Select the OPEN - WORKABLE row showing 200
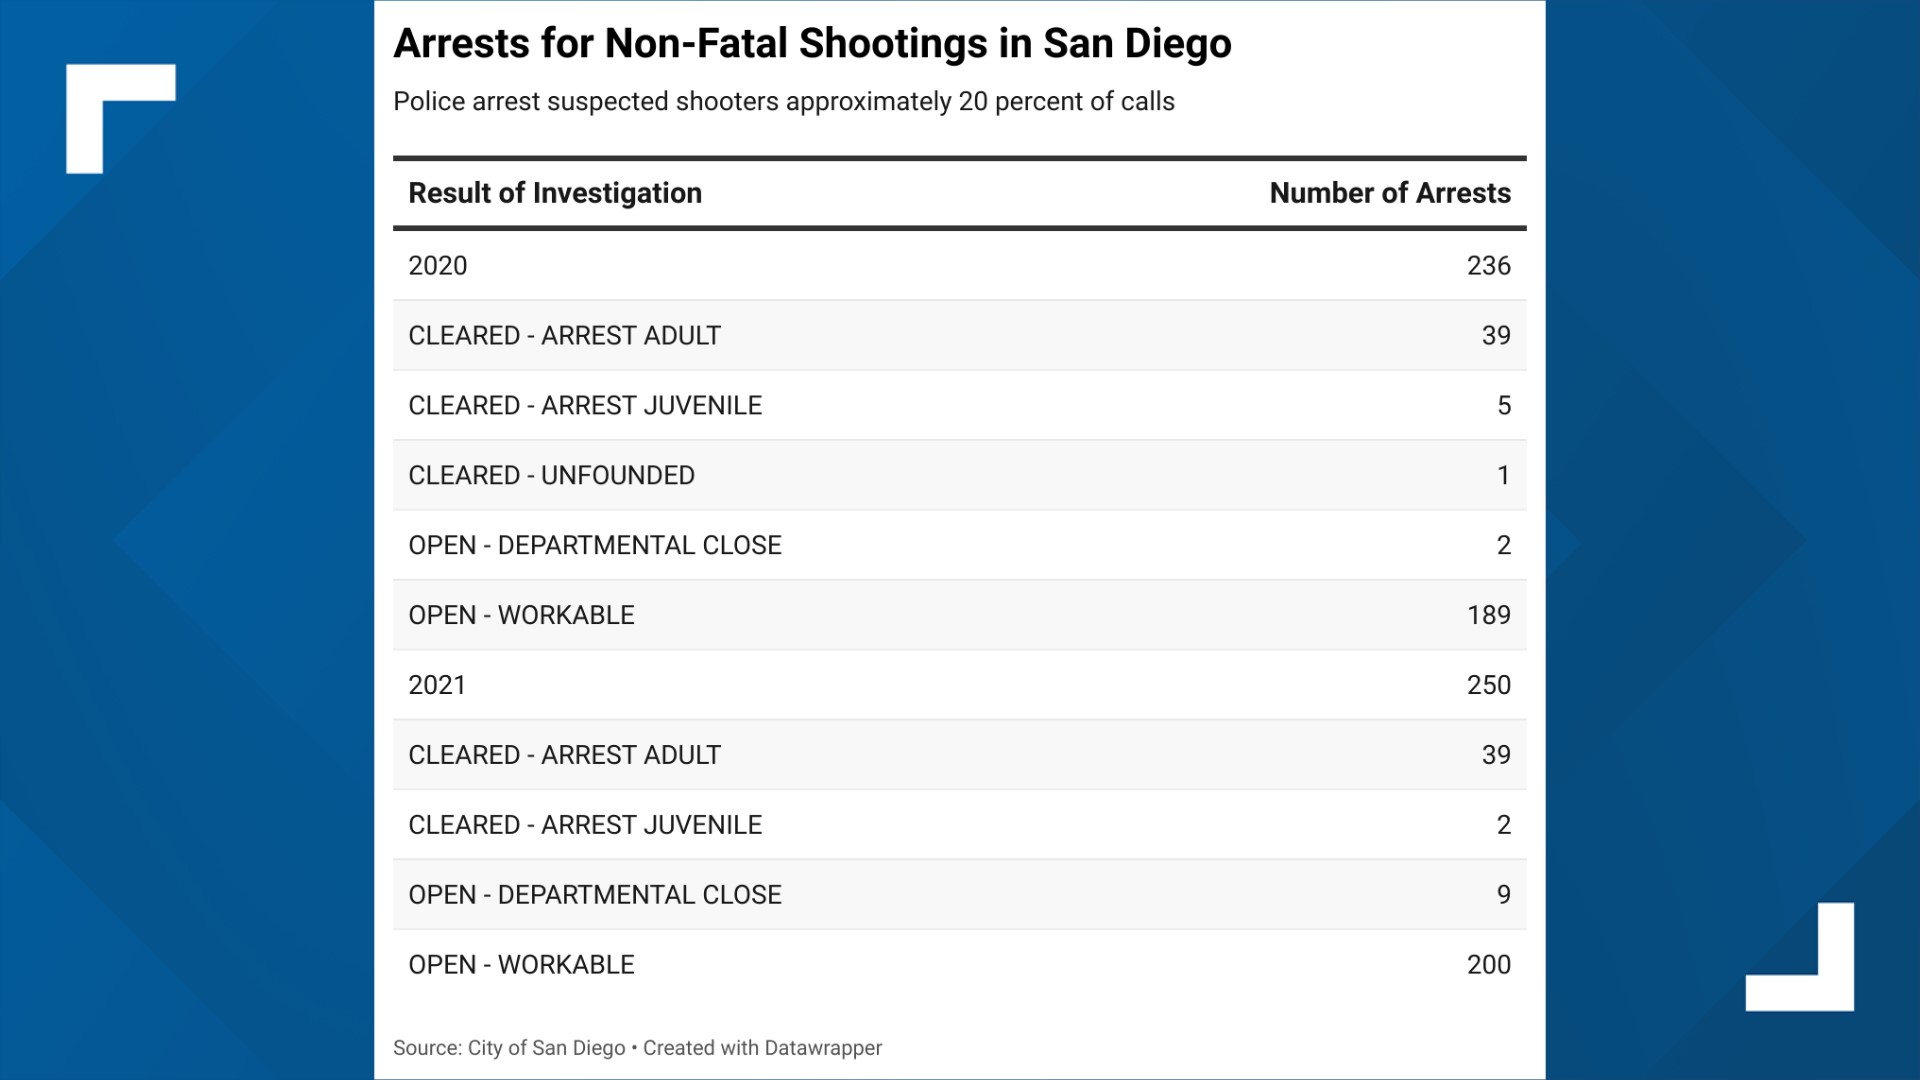This screenshot has width=1920, height=1080. tap(960, 965)
